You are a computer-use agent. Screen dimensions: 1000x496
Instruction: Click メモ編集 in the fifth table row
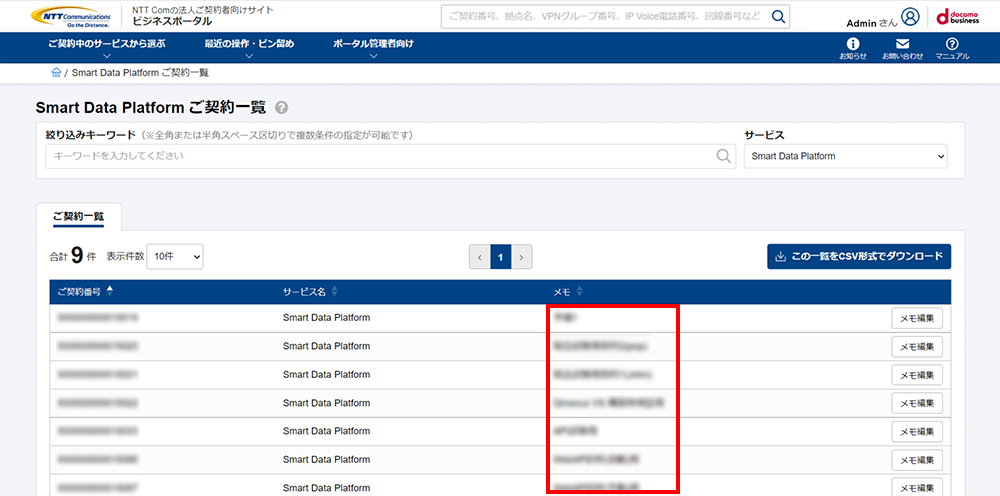pos(917,432)
